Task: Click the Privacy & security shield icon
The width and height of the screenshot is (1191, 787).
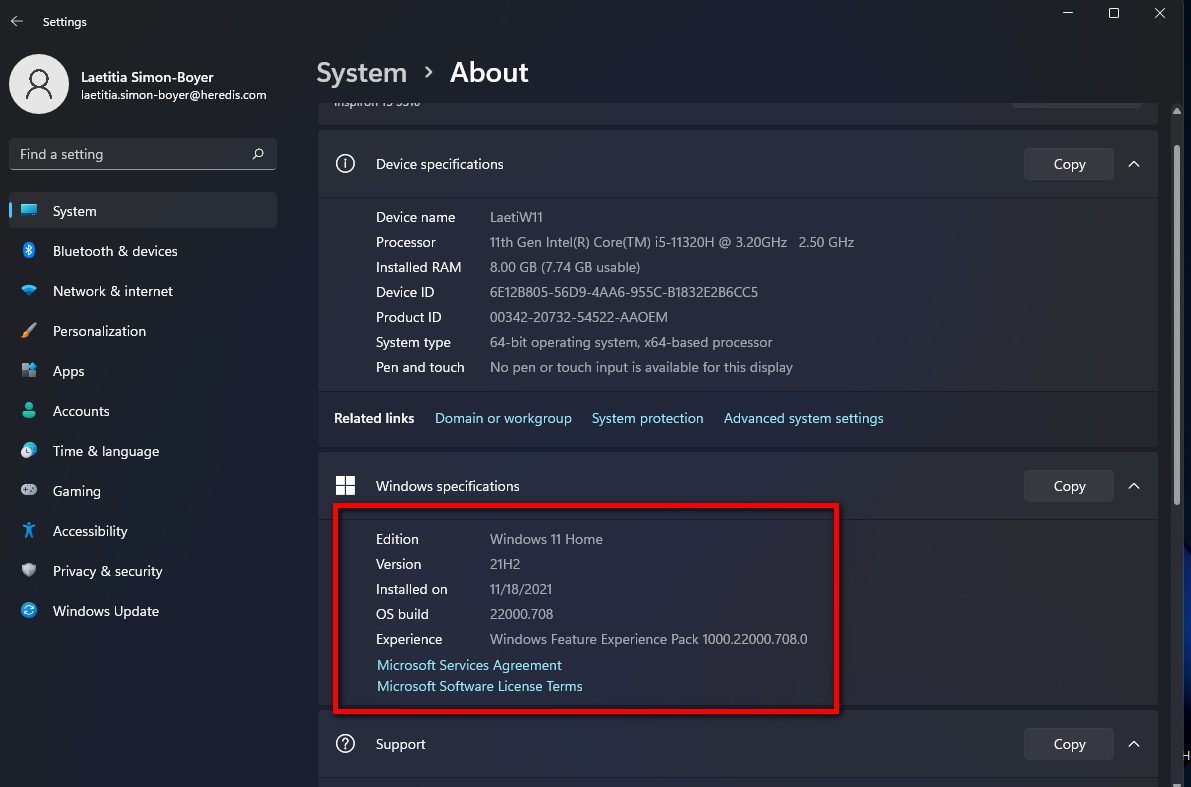Action: pos(29,571)
